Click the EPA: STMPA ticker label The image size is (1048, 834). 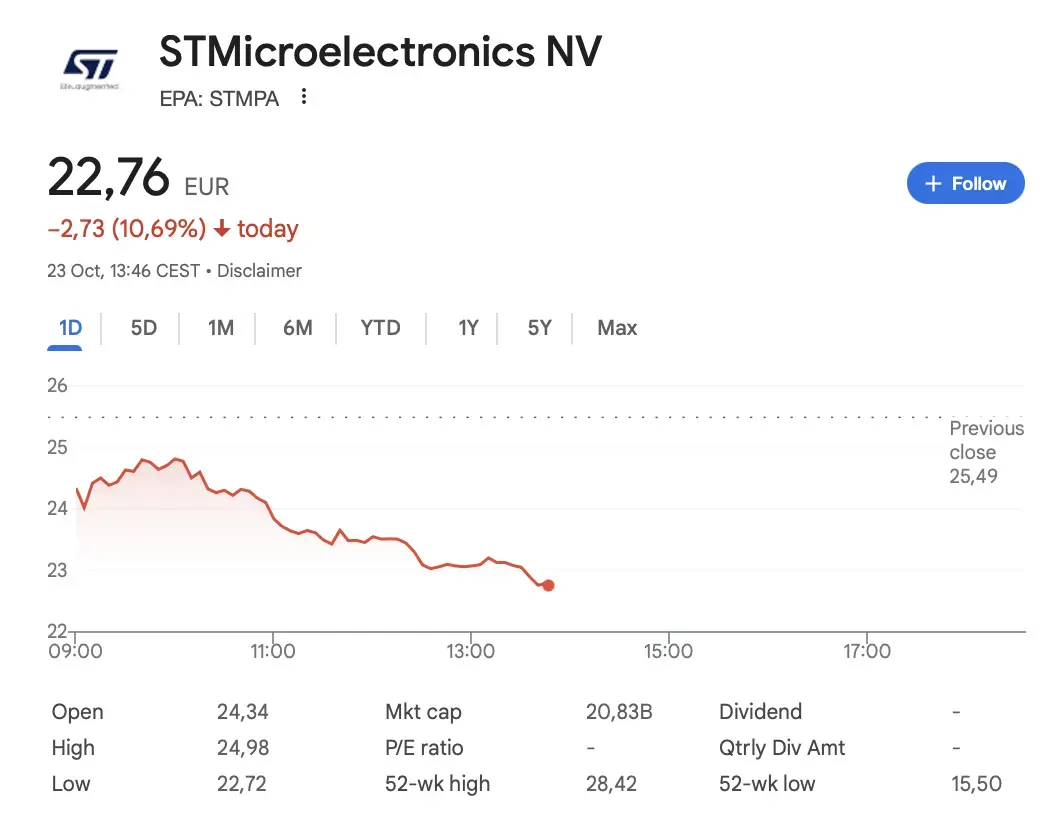219,98
